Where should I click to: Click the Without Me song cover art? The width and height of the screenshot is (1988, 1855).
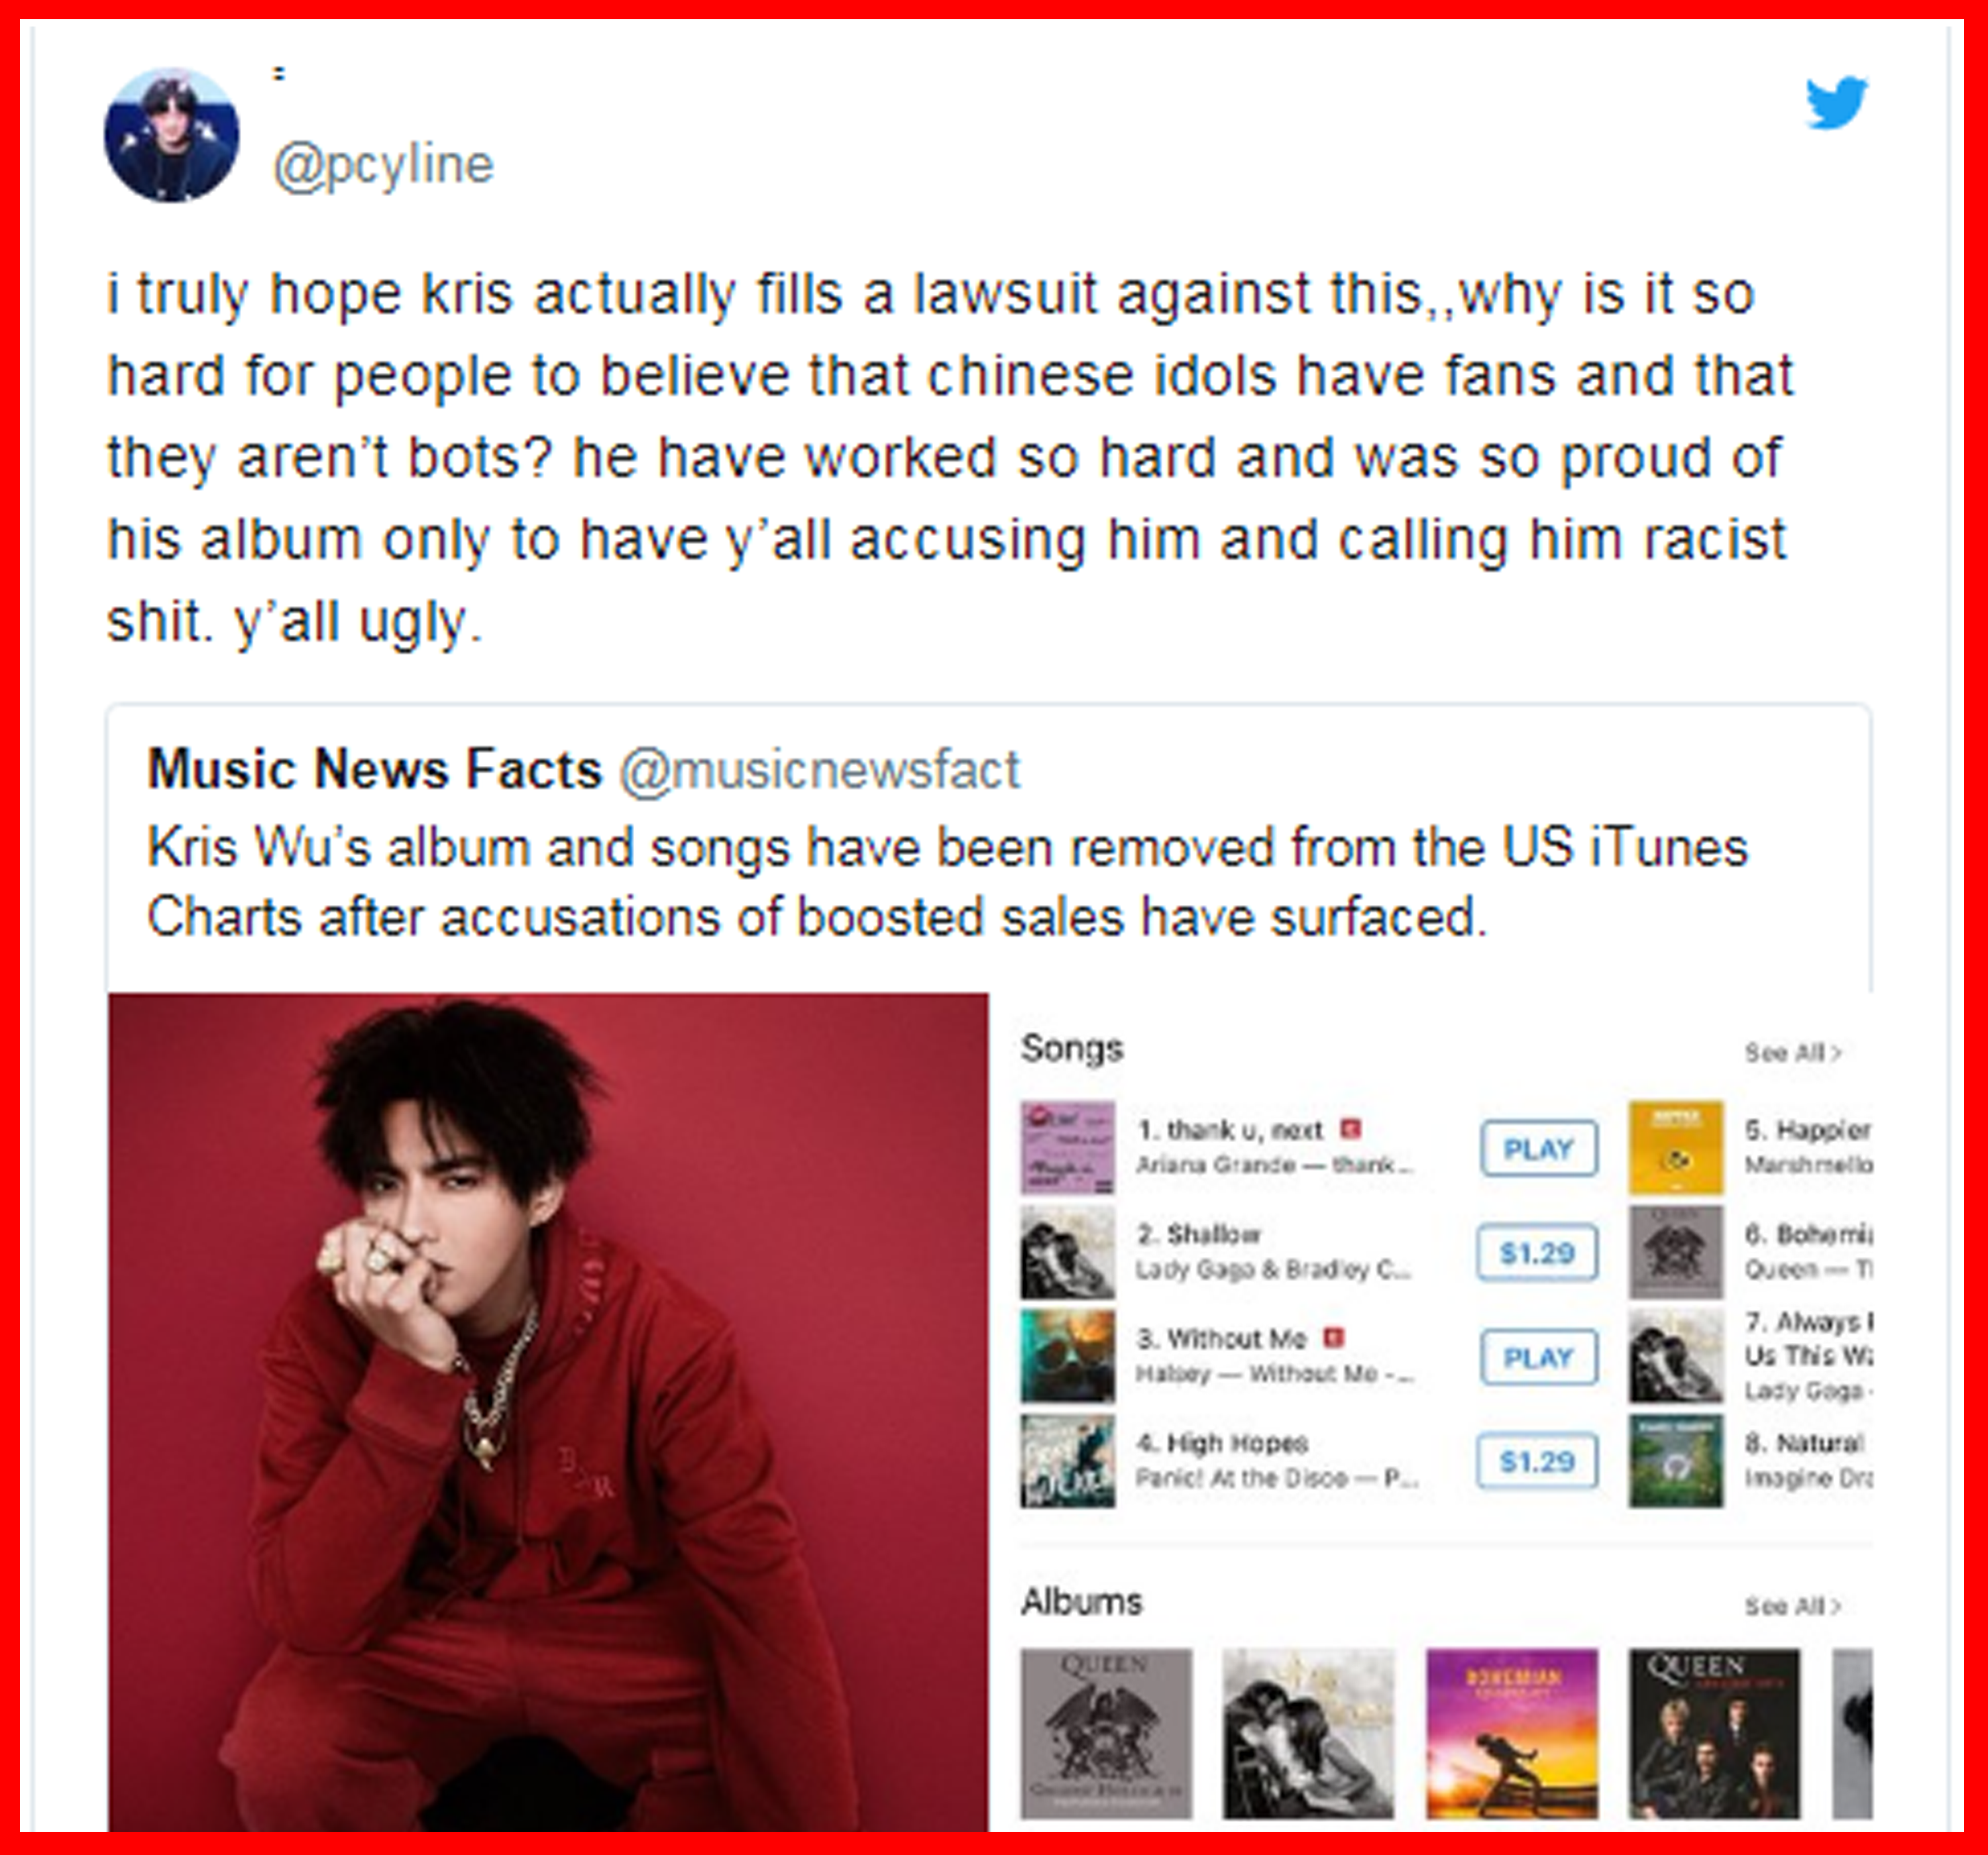[x=1067, y=1356]
